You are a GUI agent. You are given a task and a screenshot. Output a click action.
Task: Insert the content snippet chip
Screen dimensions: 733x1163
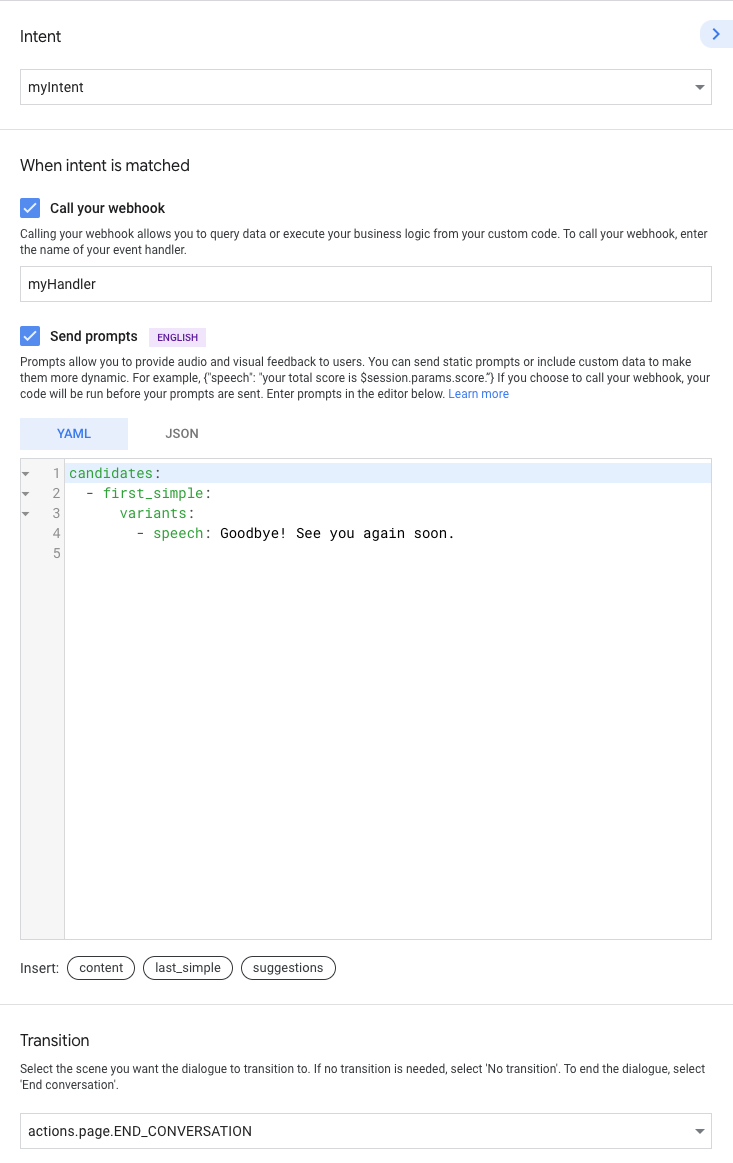pos(101,968)
